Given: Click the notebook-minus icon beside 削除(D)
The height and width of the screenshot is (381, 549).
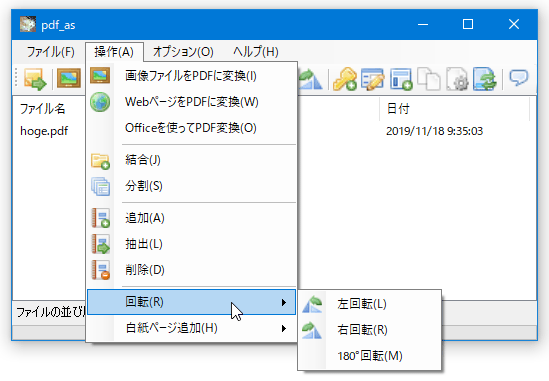Looking at the screenshot, I should pos(100,270).
